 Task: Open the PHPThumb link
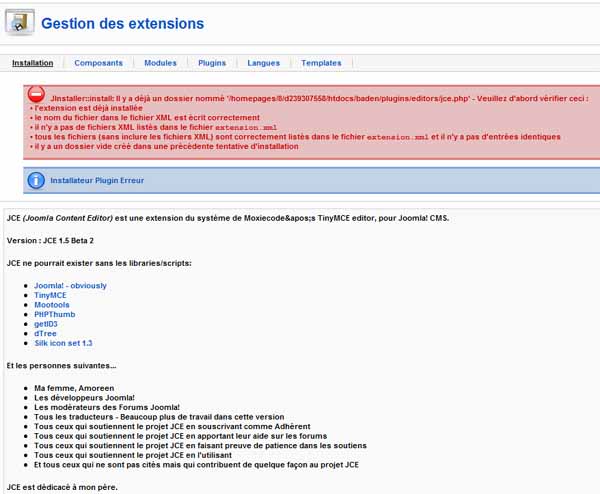(x=55, y=314)
